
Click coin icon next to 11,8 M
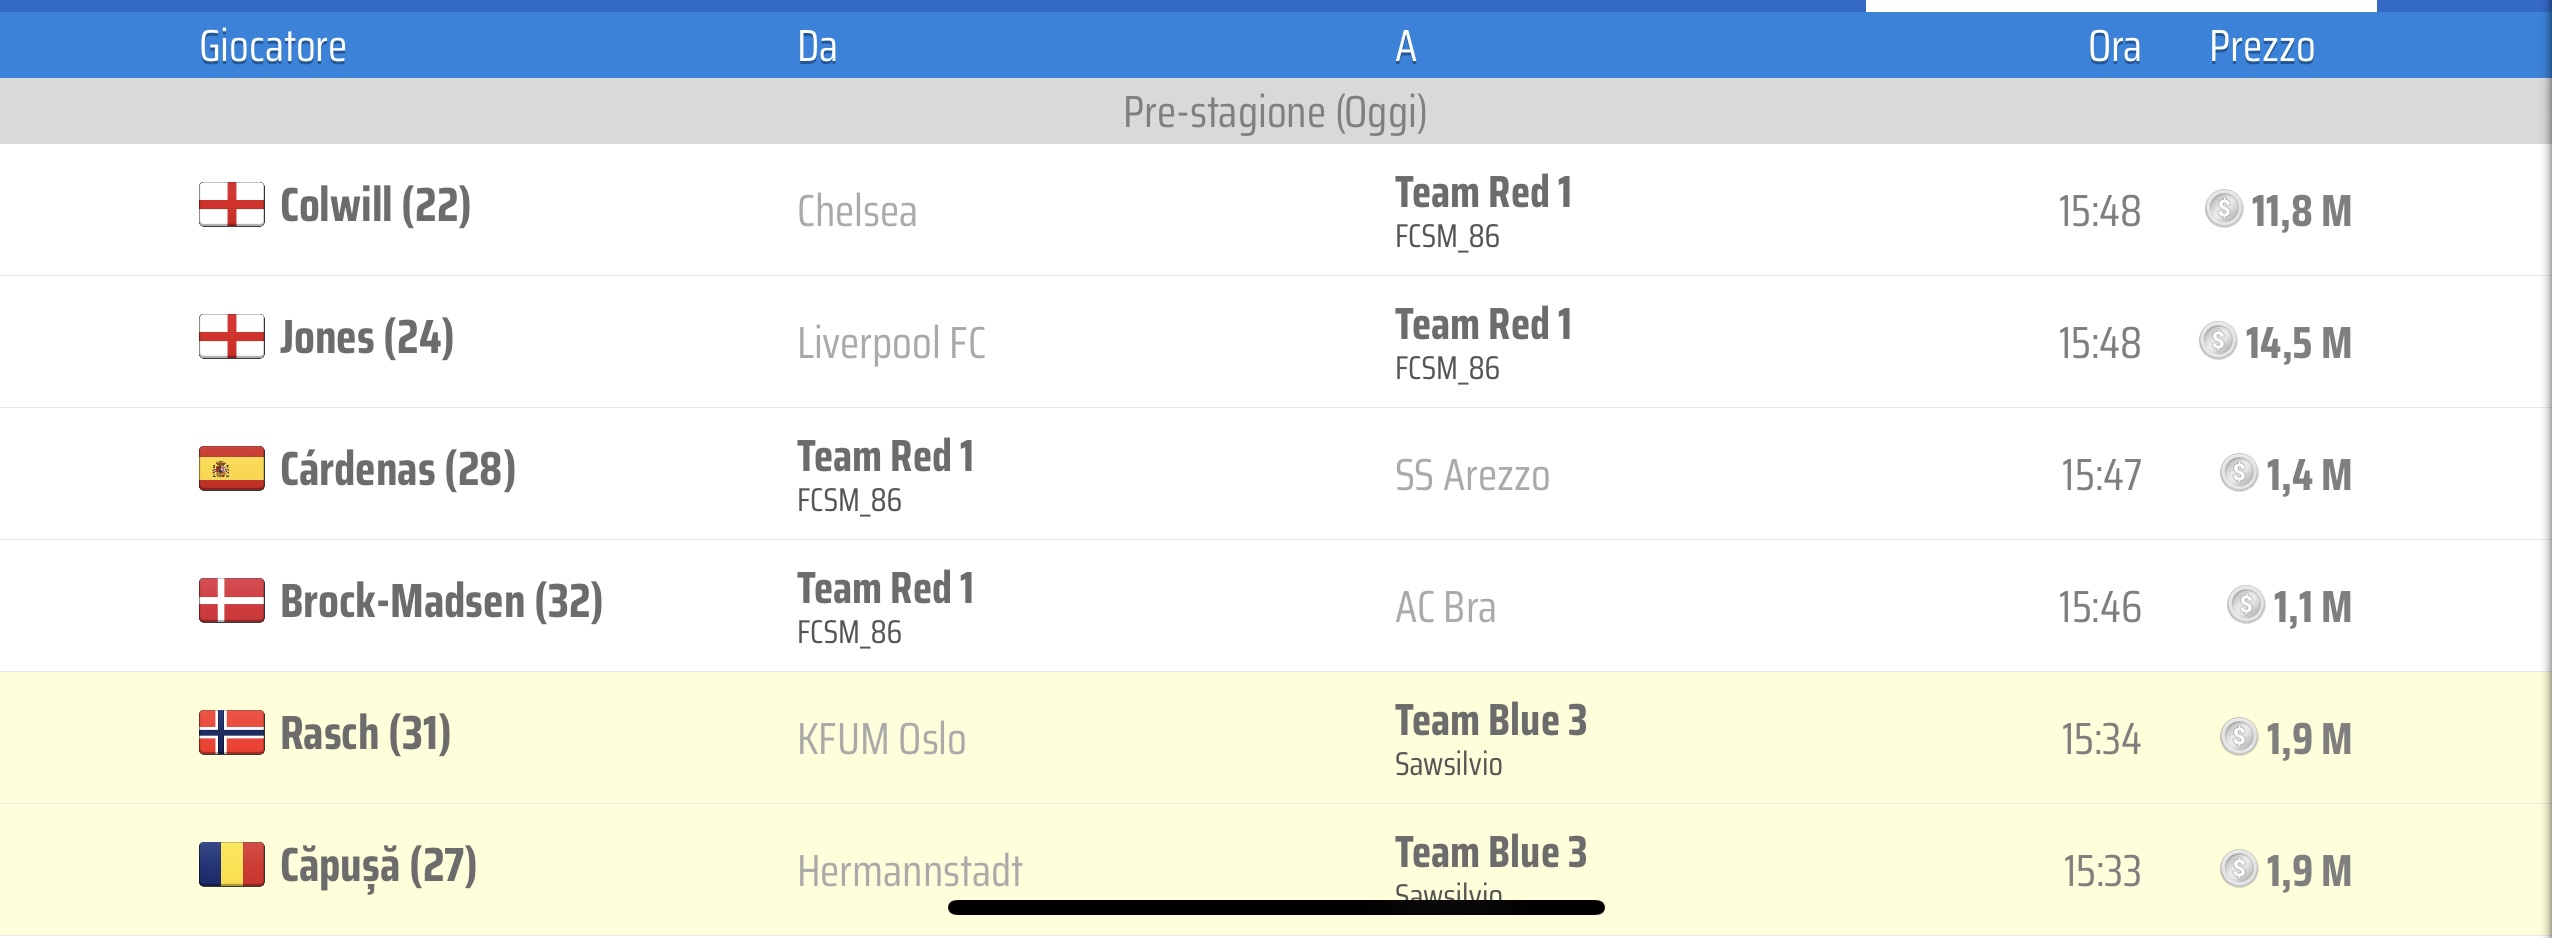[2223, 209]
